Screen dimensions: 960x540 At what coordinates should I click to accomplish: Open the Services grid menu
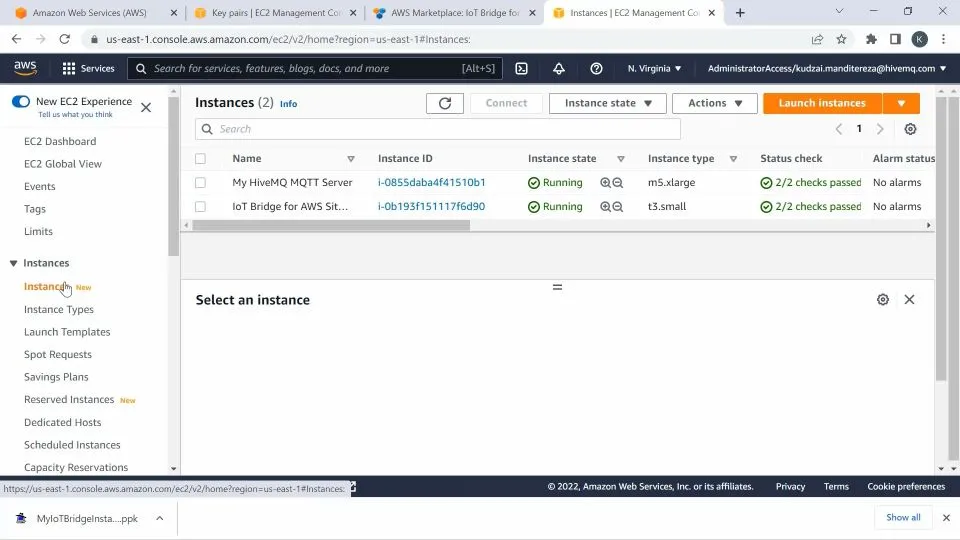click(x=88, y=69)
